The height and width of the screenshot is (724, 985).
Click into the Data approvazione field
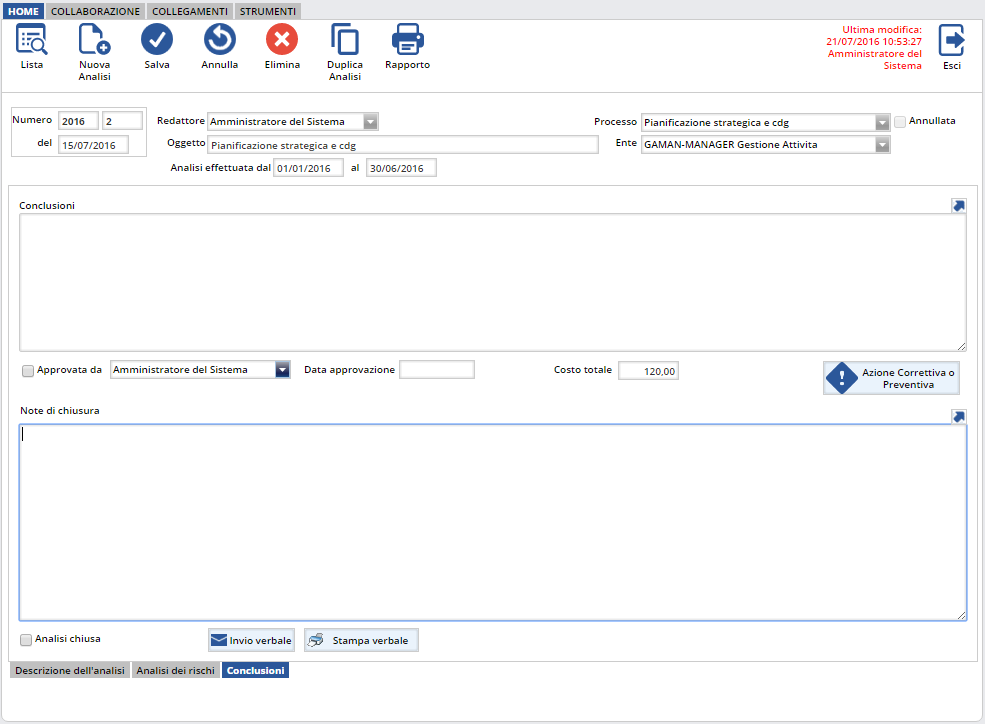tap(436, 370)
